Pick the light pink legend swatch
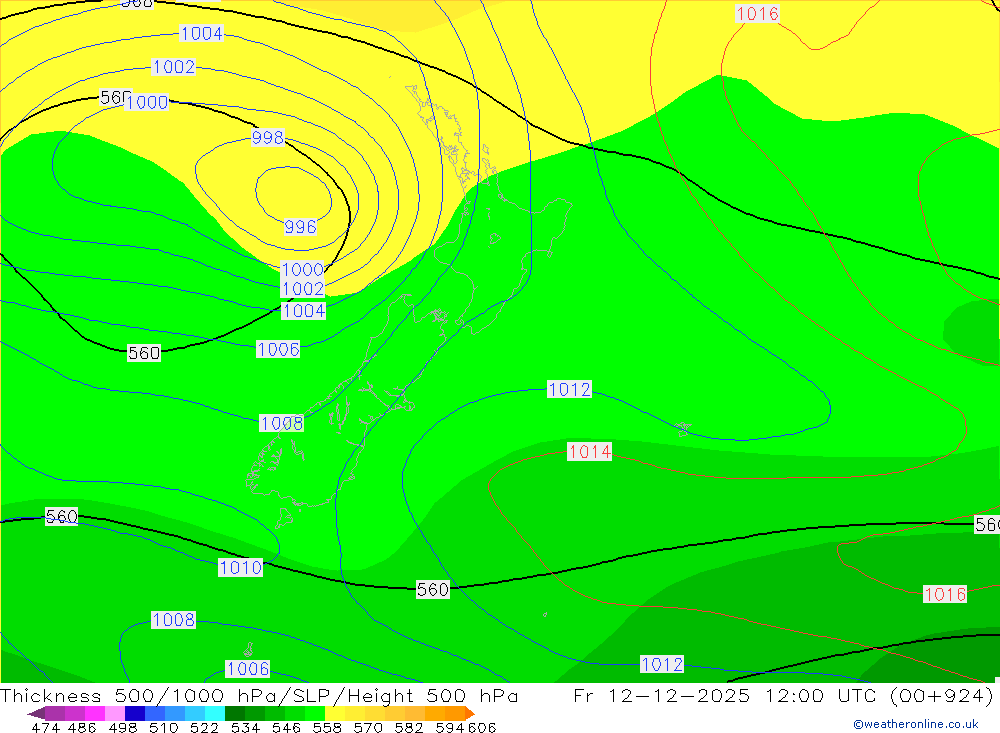 click(x=115, y=714)
